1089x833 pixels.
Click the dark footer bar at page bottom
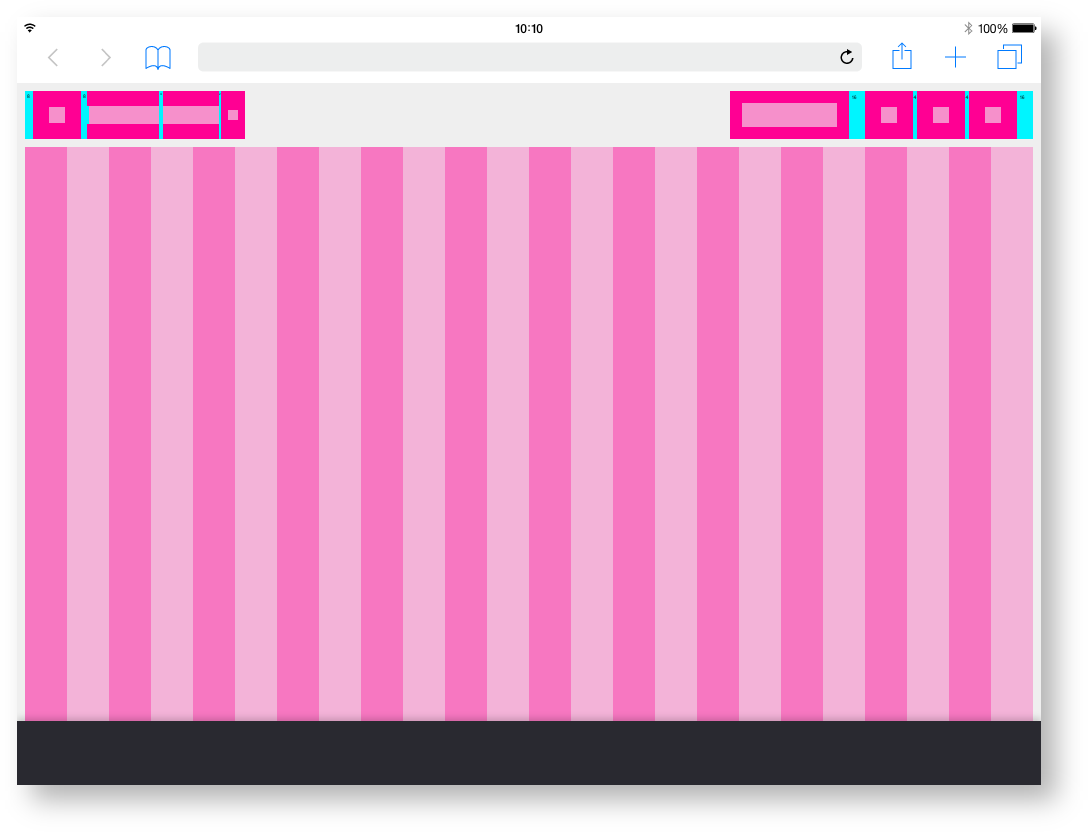click(528, 752)
